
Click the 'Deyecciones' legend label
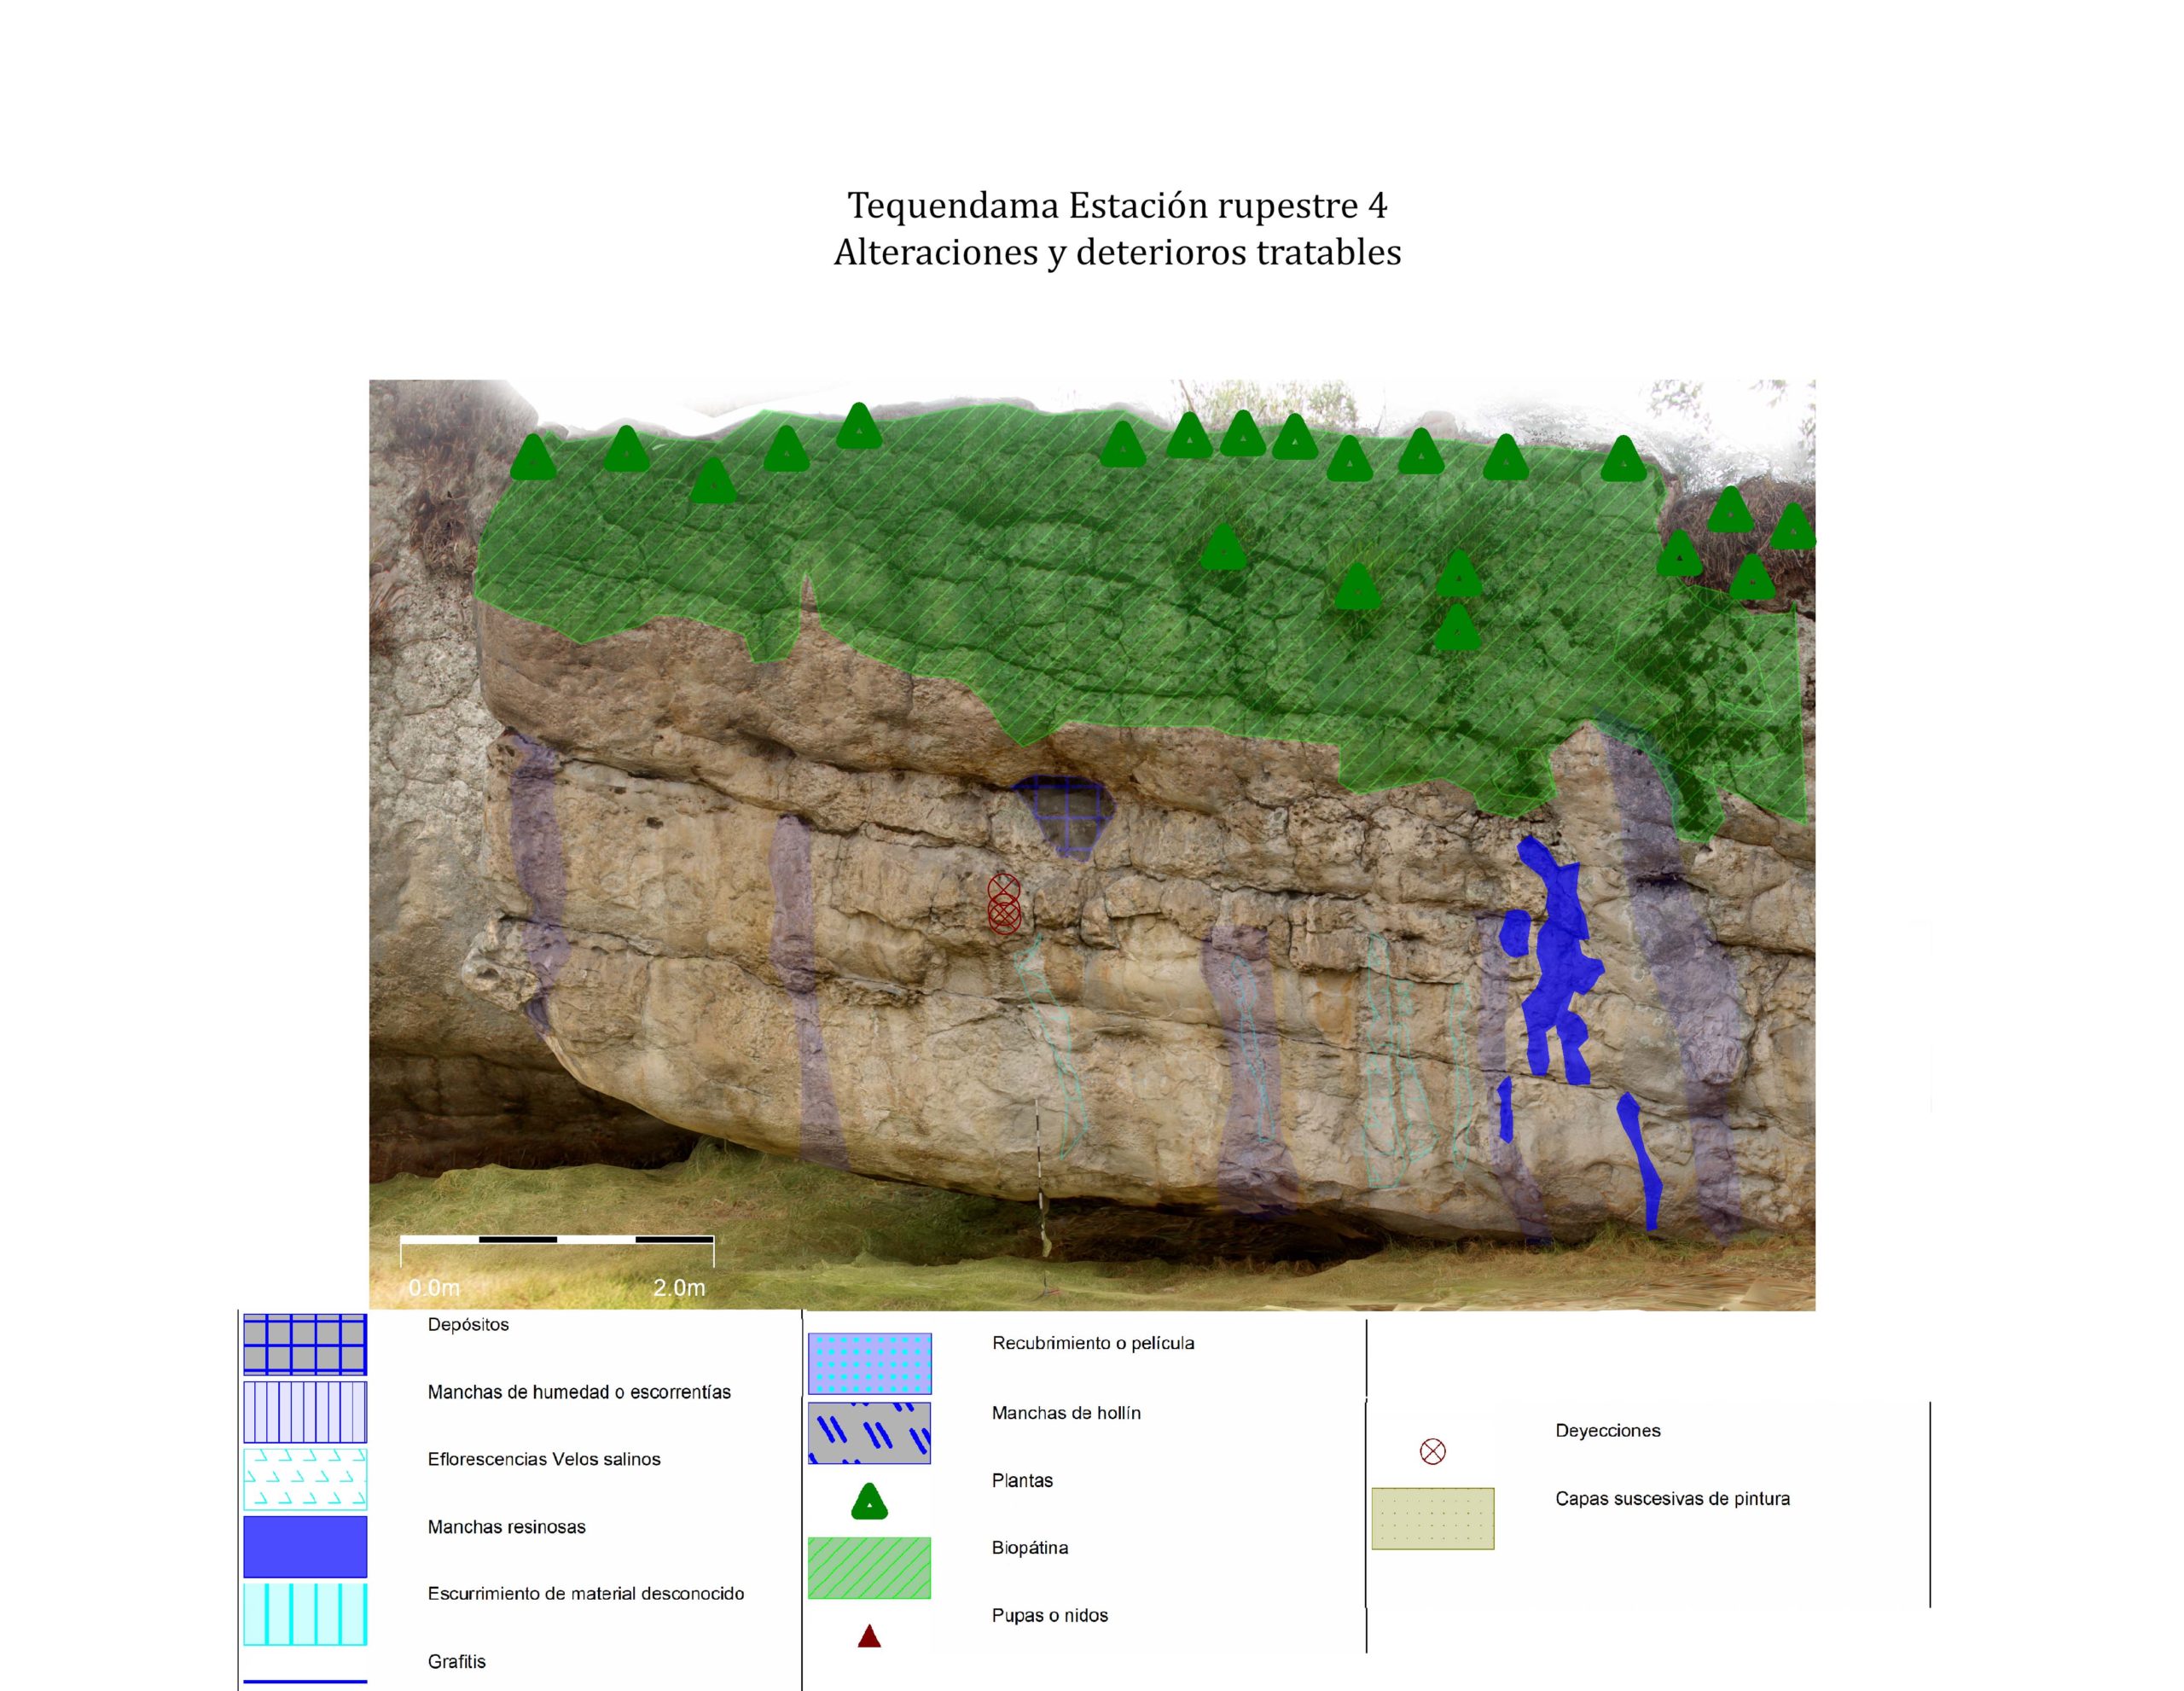pos(1608,1431)
